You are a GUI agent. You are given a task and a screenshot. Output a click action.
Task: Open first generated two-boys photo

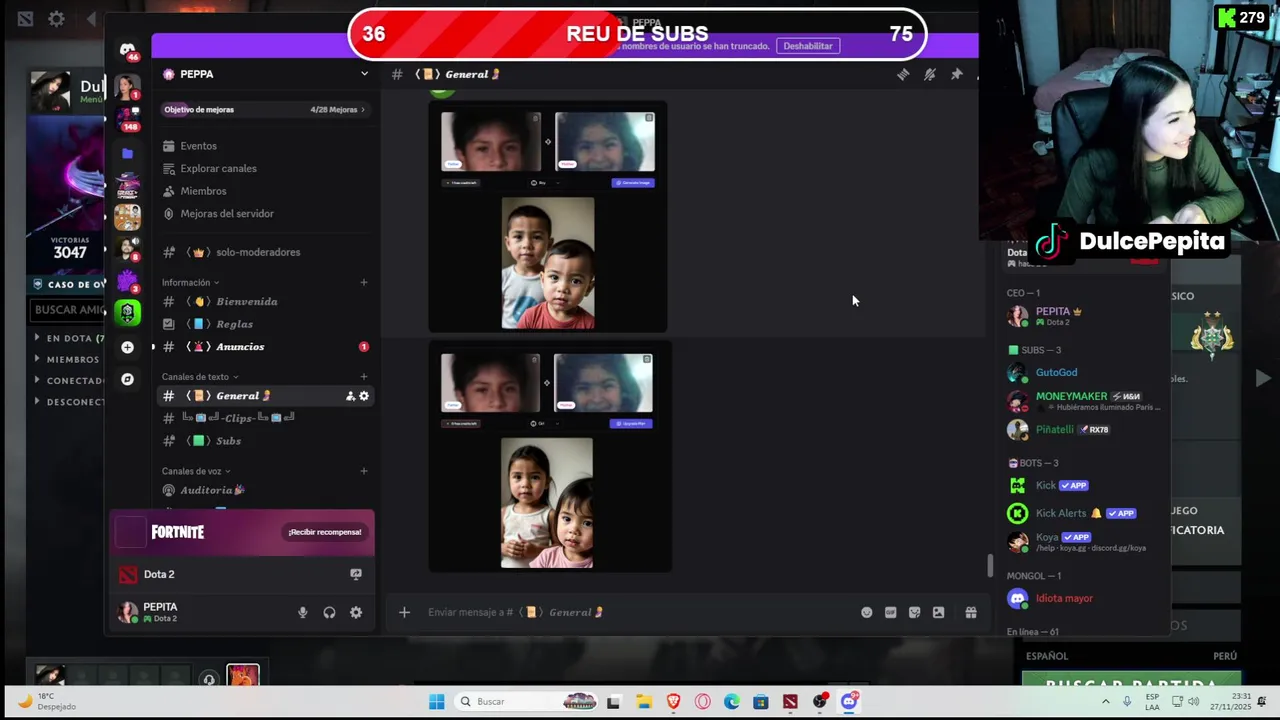(x=548, y=263)
